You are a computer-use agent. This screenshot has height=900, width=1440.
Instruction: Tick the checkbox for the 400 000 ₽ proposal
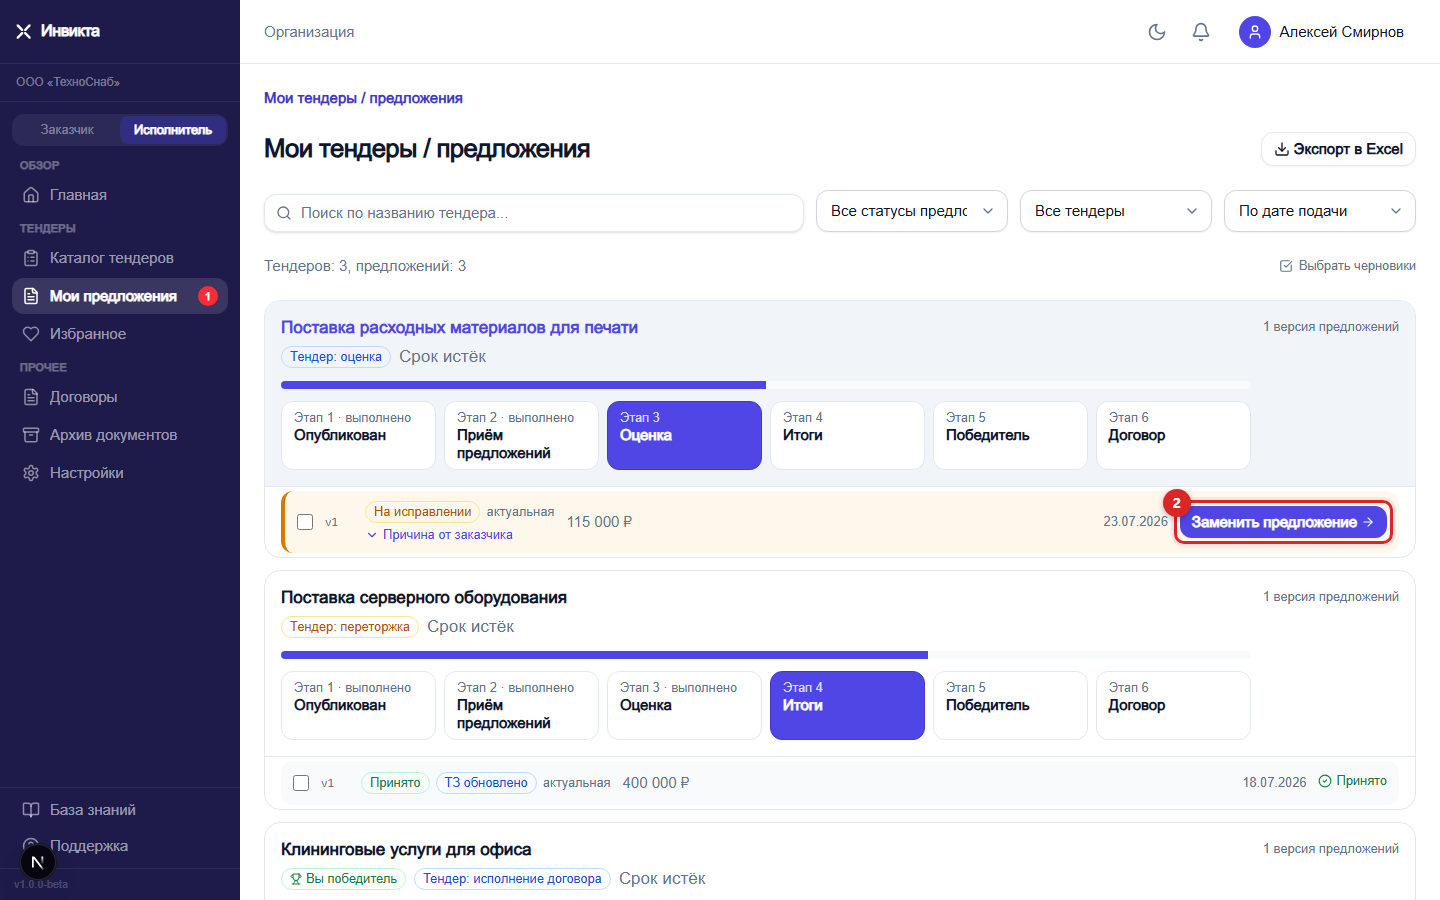click(301, 783)
